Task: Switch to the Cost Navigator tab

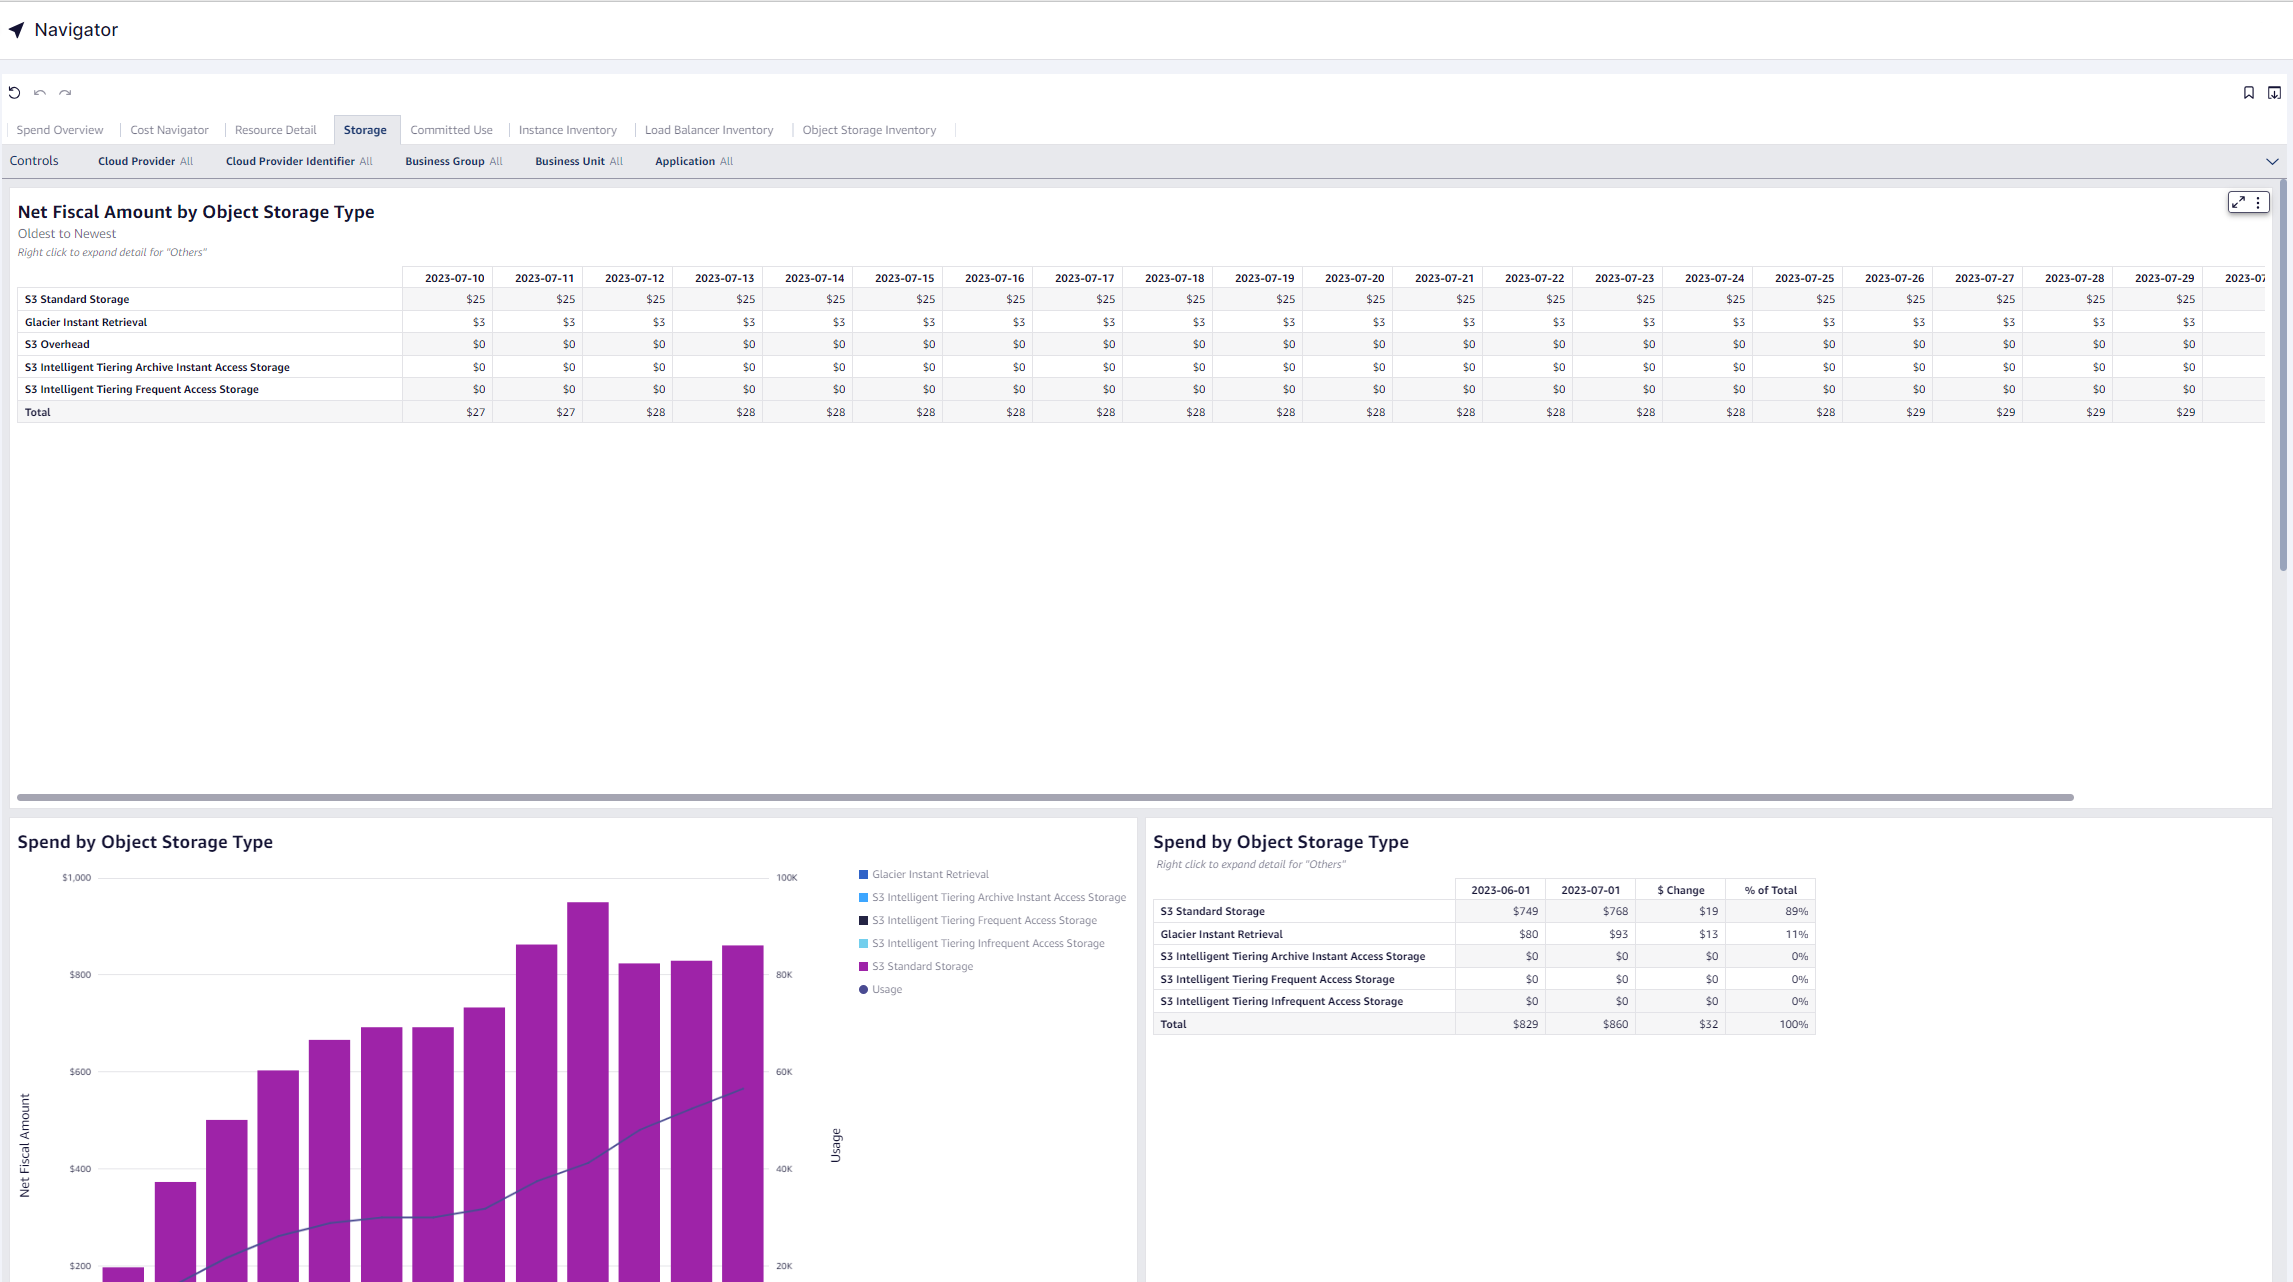Action: tap(169, 130)
